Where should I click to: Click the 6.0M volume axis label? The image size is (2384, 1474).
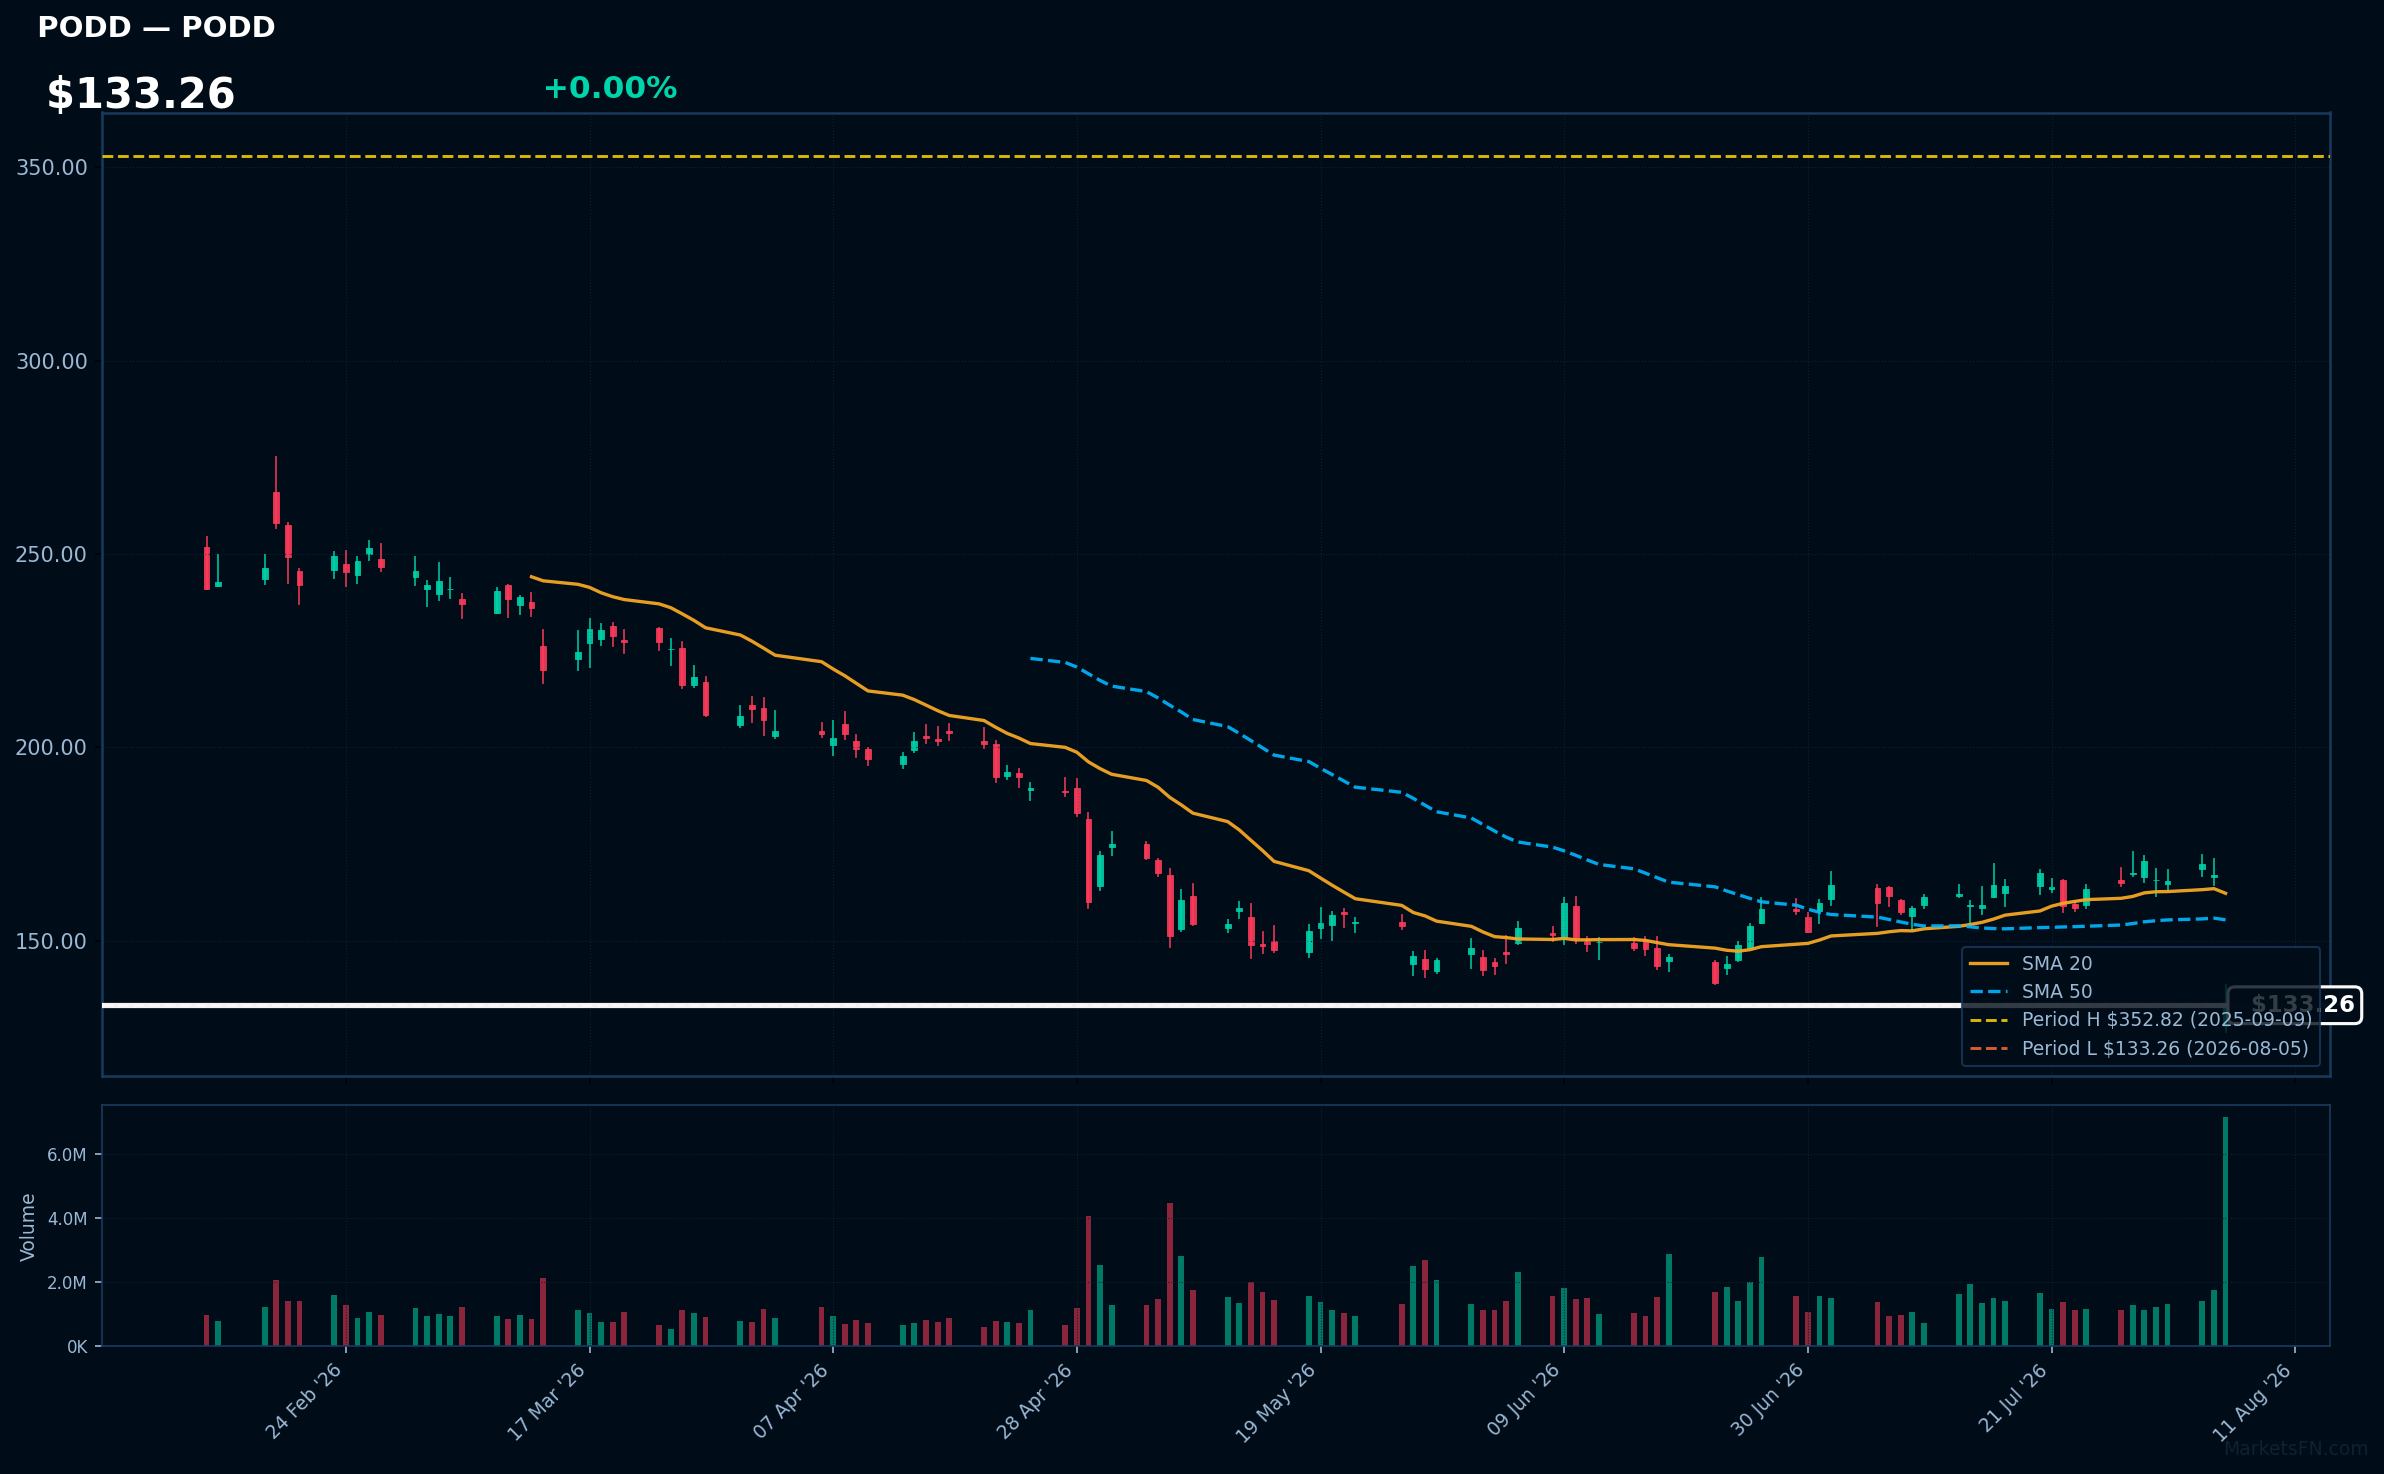coord(67,1155)
